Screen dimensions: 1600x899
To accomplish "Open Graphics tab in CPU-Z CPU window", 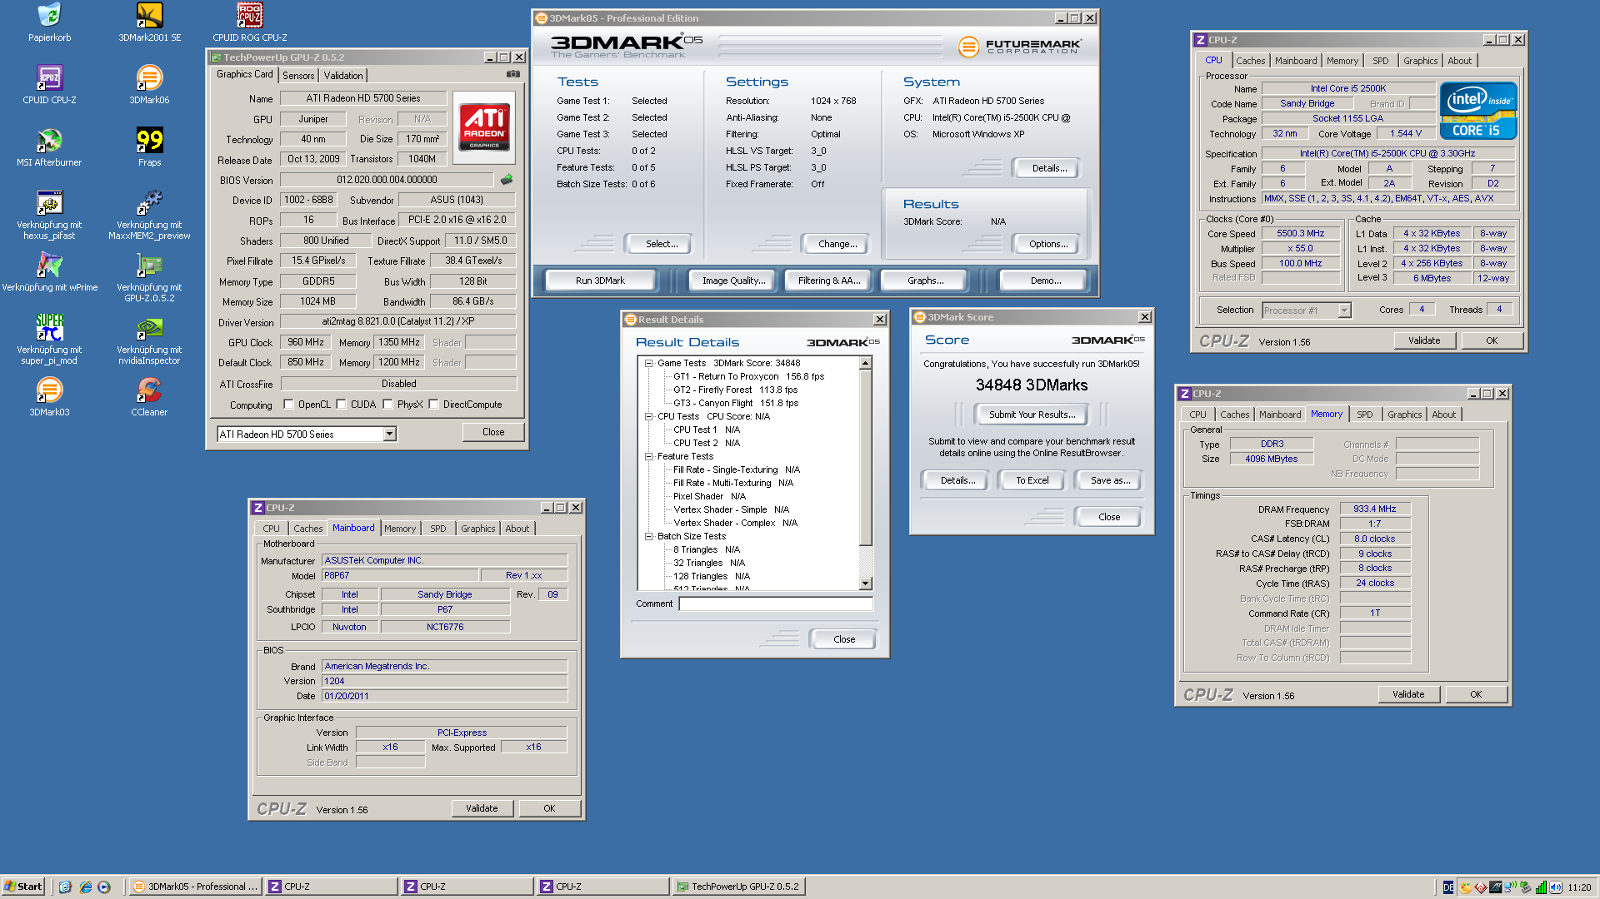I will (1420, 61).
